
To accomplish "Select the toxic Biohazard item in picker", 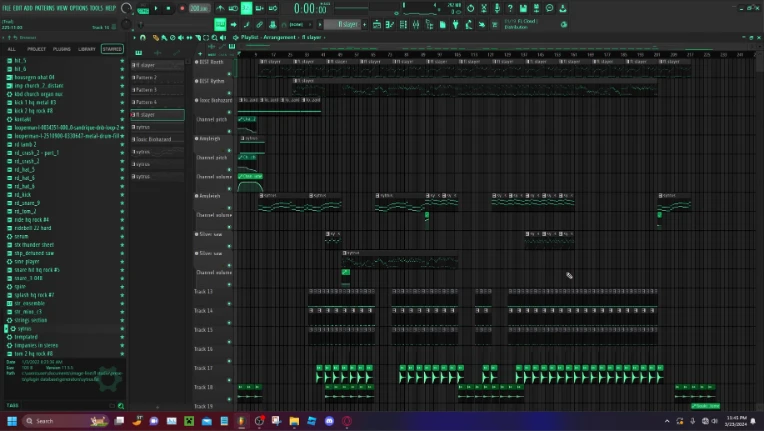I will click(157, 139).
